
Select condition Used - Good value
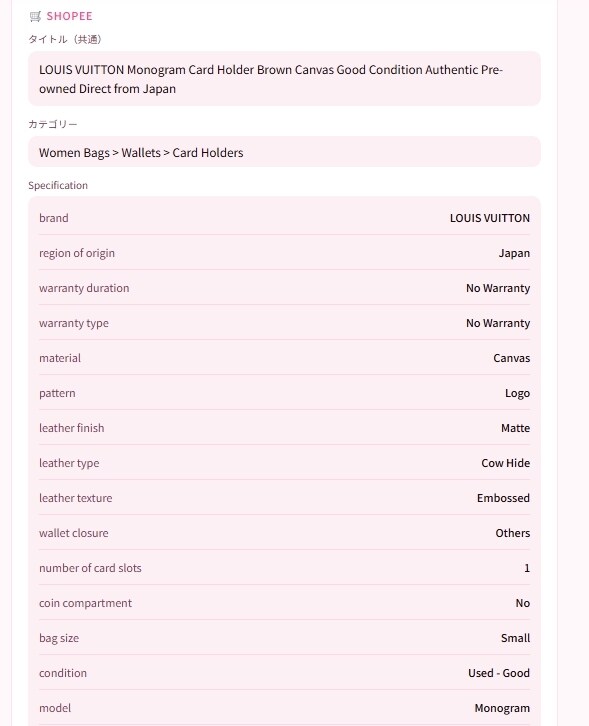499,673
